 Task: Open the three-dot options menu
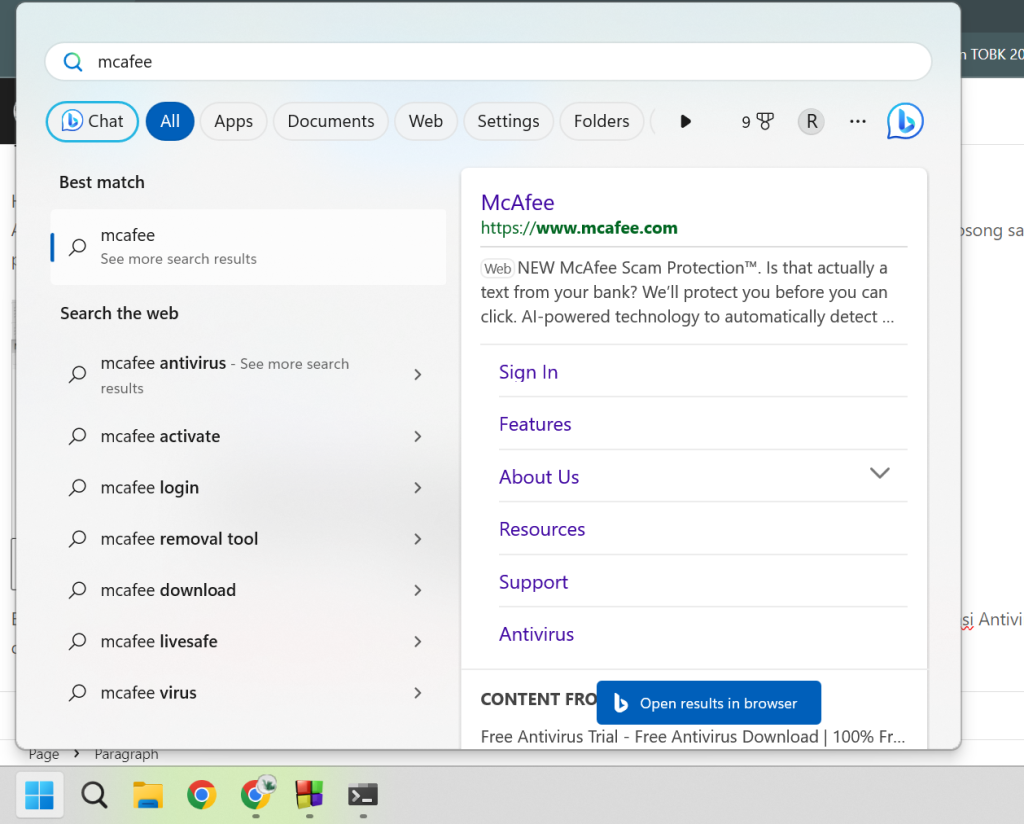(857, 121)
